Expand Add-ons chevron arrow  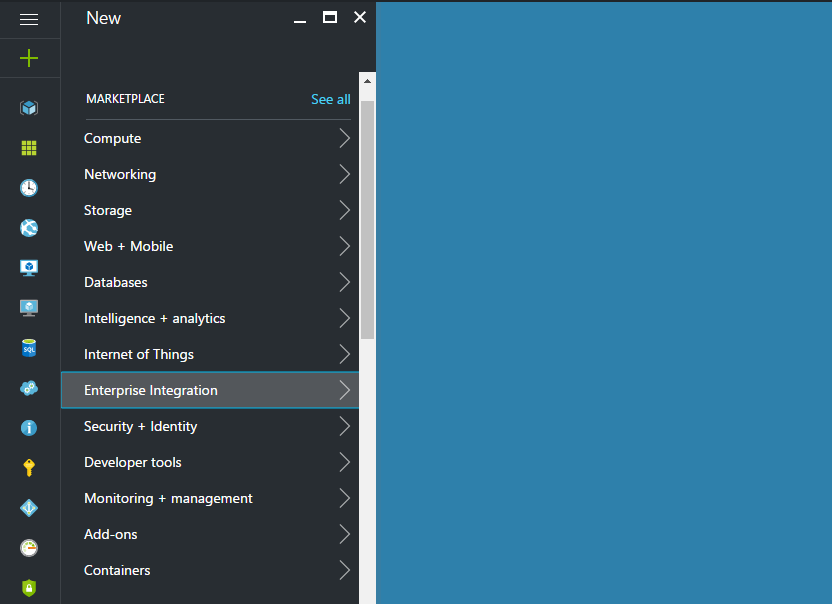point(345,534)
